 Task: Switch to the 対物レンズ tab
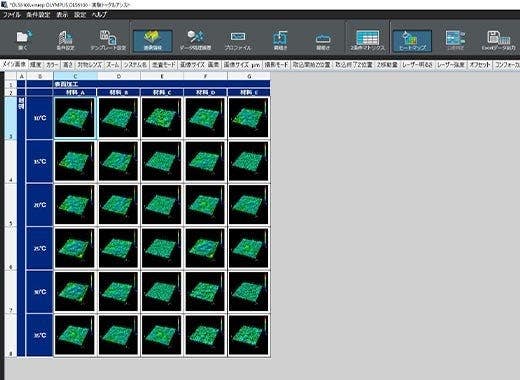(x=90, y=65)
